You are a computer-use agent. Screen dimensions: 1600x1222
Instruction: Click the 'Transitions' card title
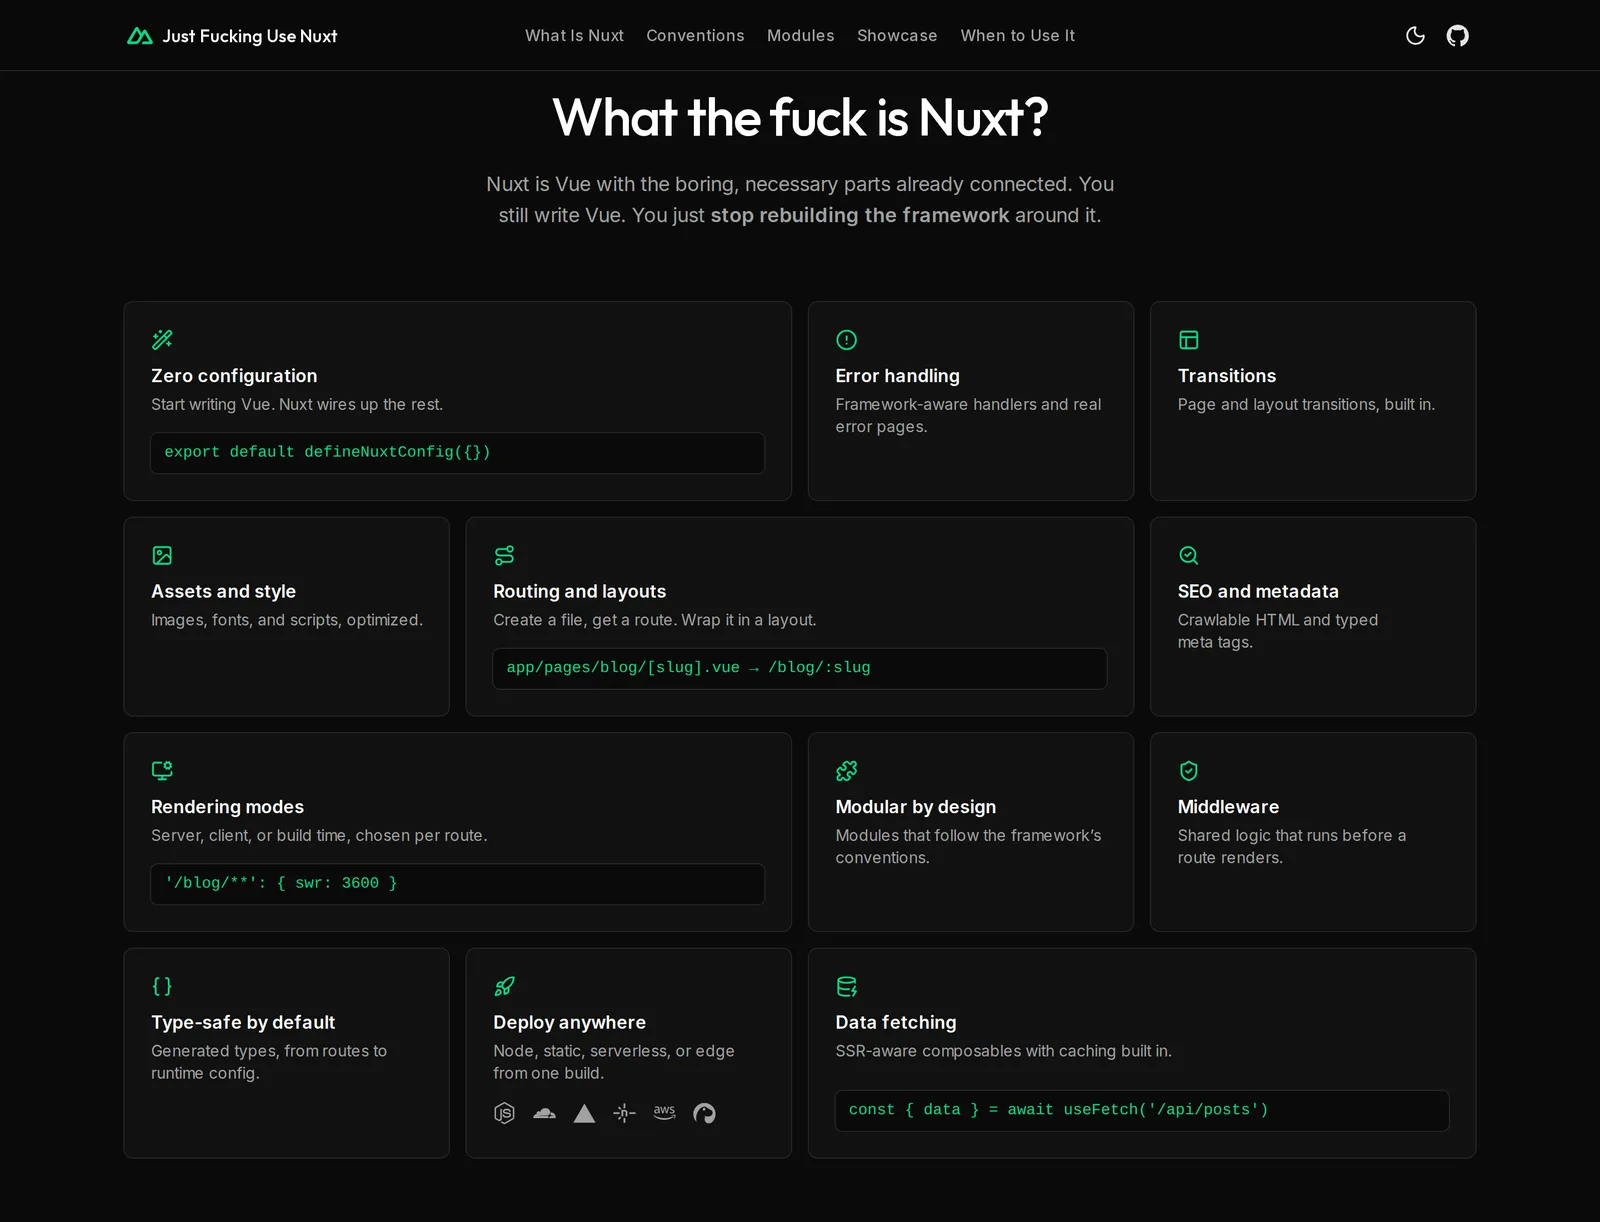1226,376
